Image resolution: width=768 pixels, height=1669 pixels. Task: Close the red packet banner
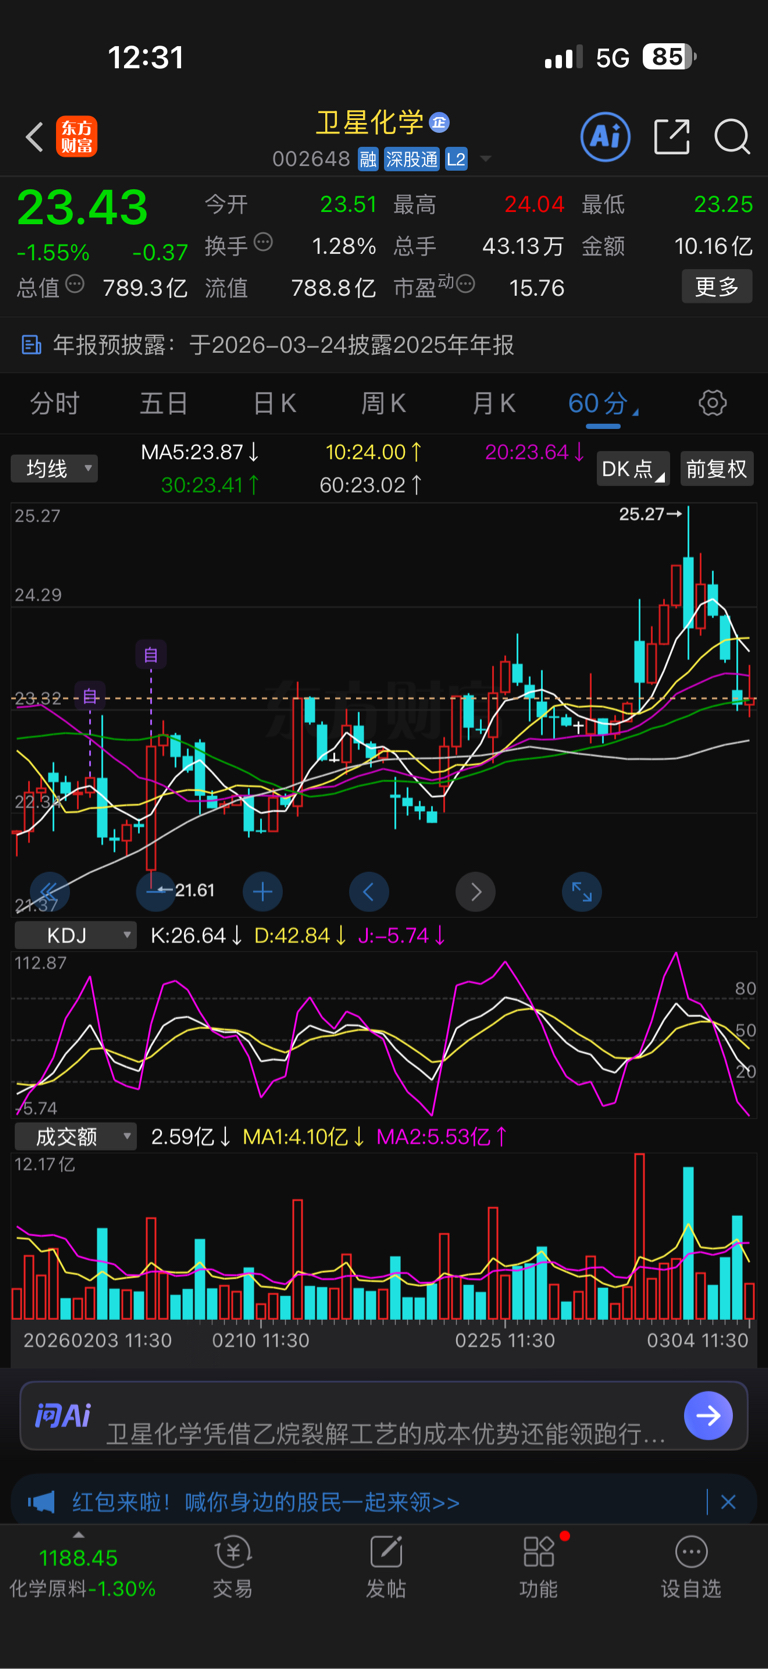pyautogui.click(x=728, y=1502)
